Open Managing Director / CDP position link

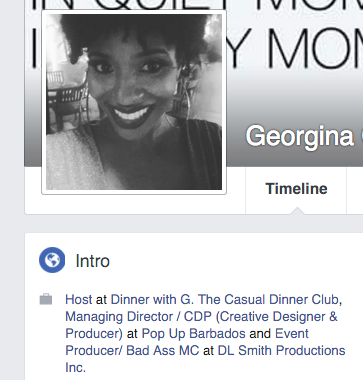pyautogui.click(x=201, y=316)
